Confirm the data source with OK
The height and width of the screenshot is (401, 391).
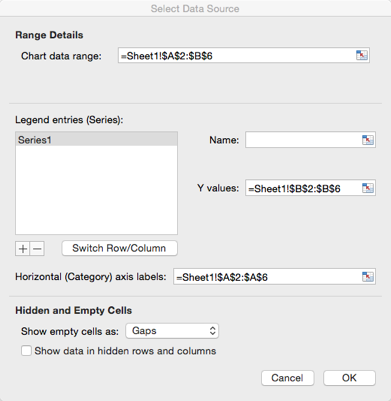tap(349, 378)
